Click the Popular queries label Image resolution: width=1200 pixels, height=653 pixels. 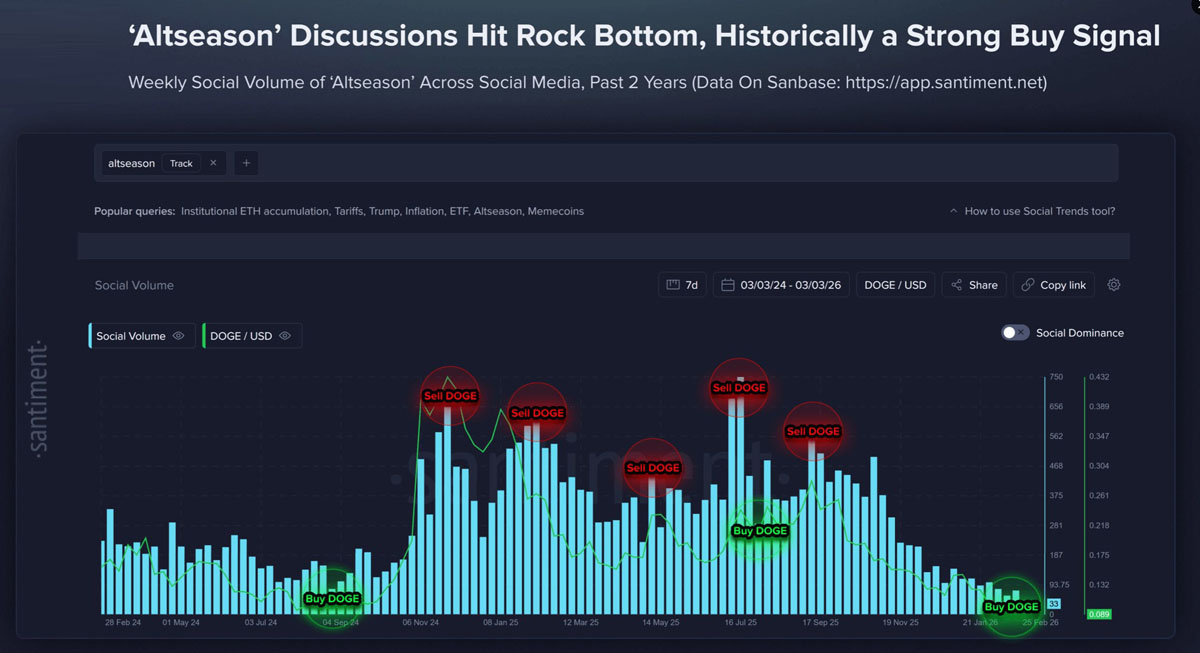point(135,211)
